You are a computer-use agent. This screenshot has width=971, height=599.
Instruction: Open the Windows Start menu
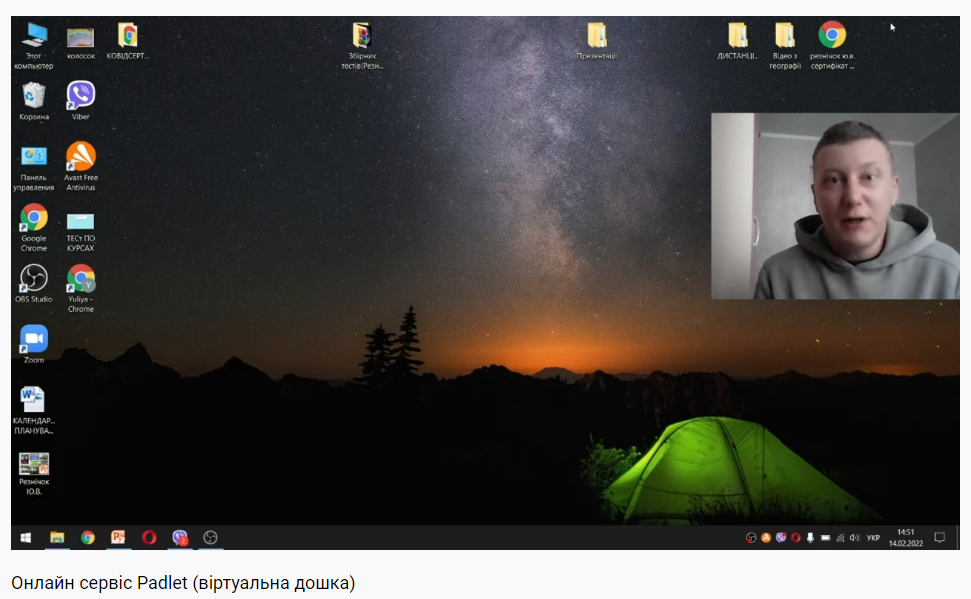tap(25, 538)
